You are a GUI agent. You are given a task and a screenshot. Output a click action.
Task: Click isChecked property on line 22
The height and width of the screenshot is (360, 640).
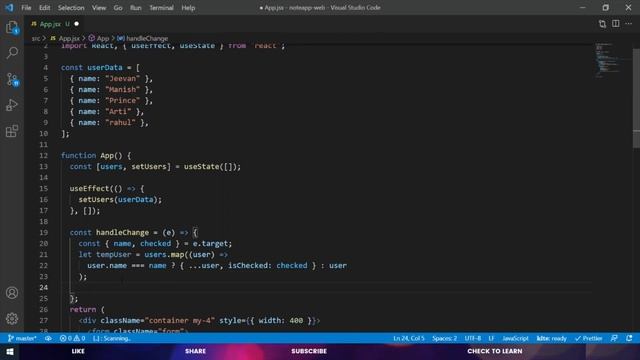click(248, 265)
